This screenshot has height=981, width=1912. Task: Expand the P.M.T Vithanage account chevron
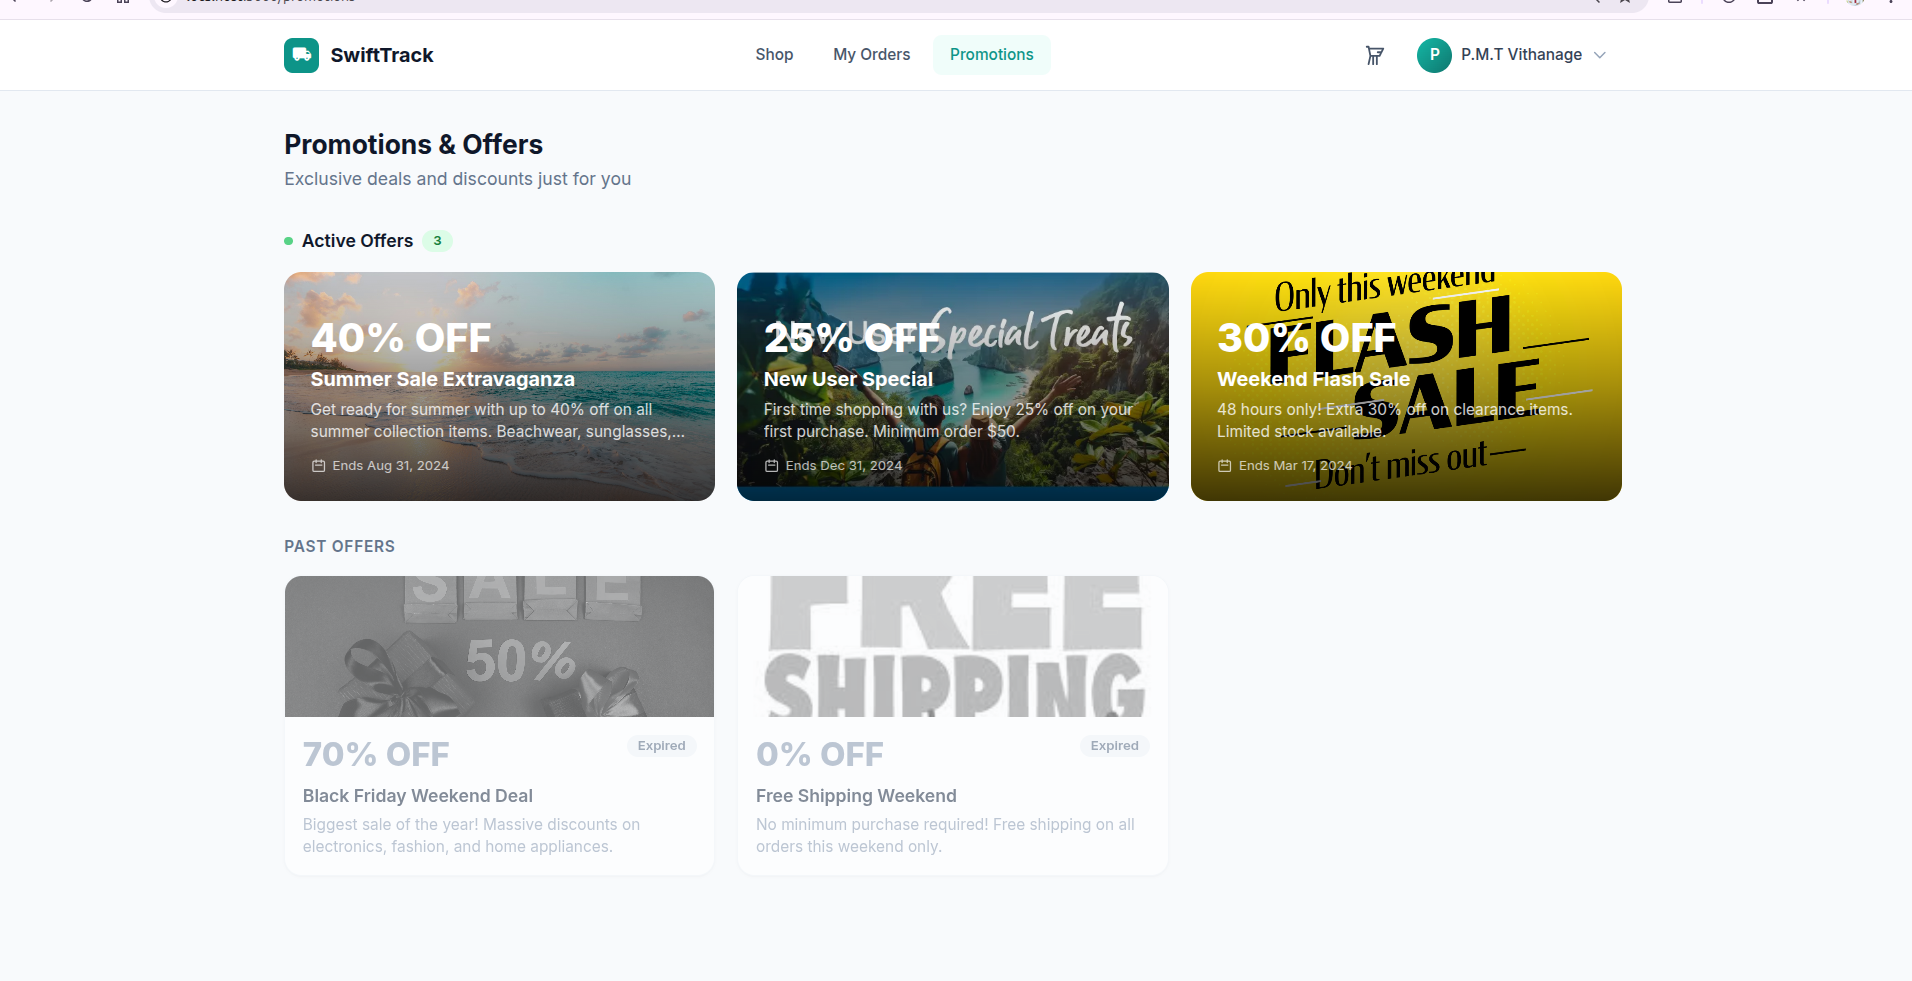point(1599,55)
